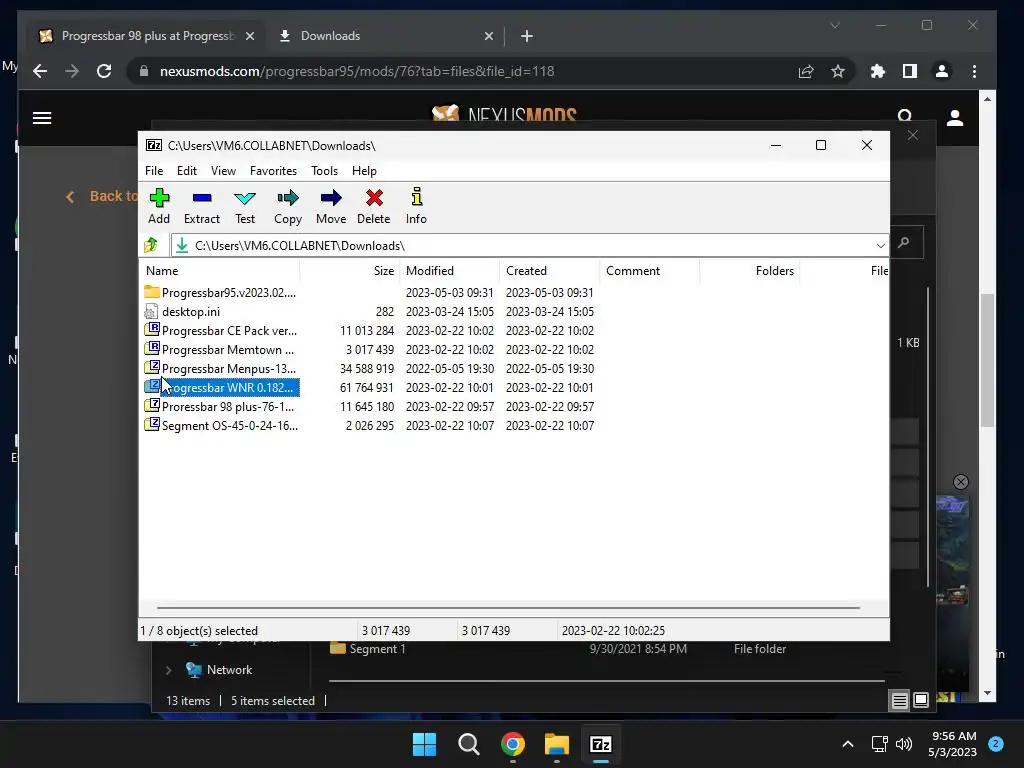This screenshot has width=1024, height=768.
Task: Select the desktop.ini file
Action: [183, 312]
